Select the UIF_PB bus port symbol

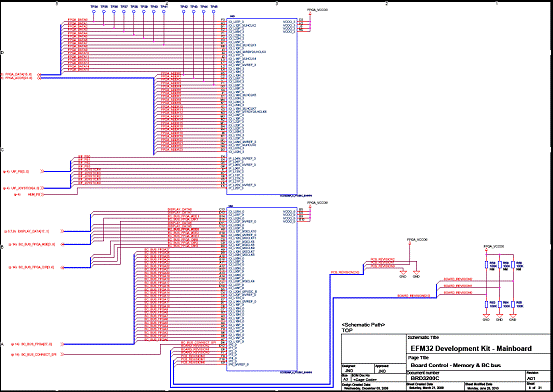click(x=42, y=171)
